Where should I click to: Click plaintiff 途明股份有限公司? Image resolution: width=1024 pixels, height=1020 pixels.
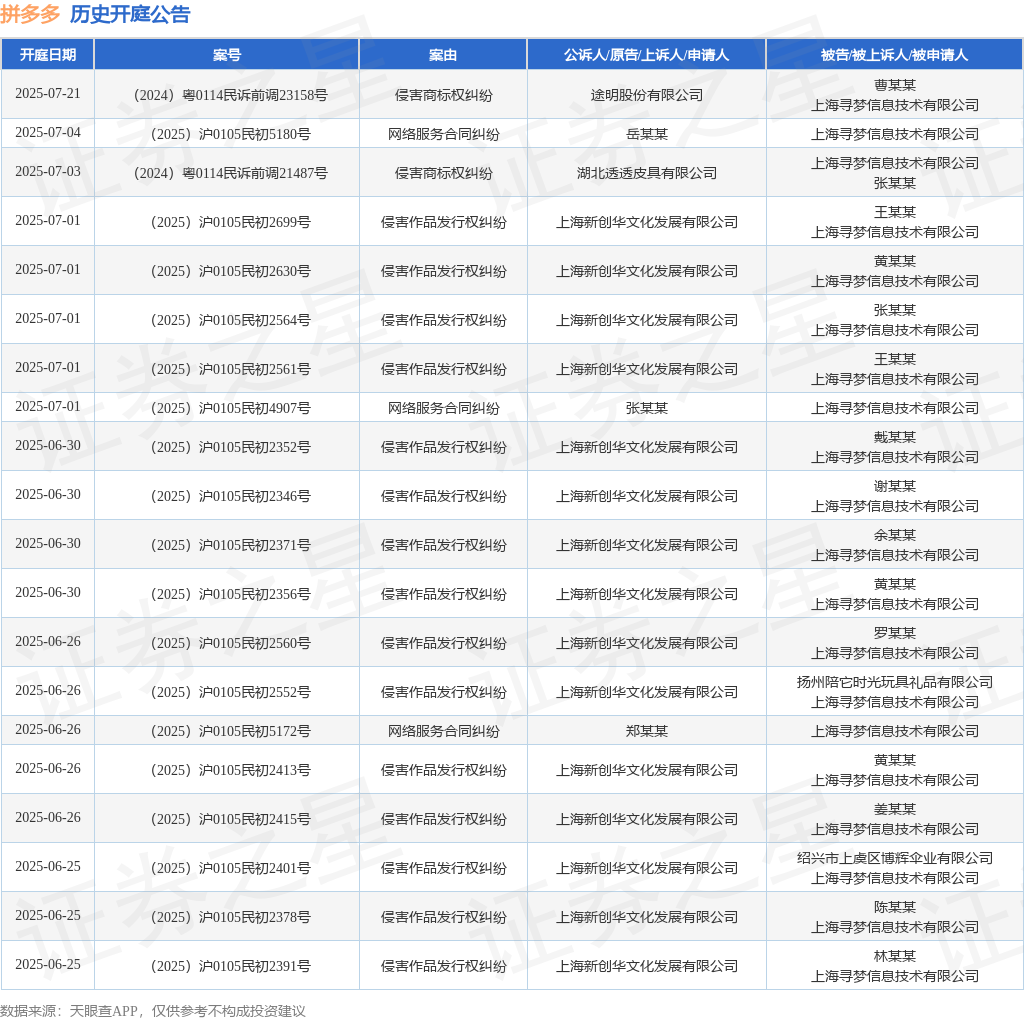click(x=647, y=95)
